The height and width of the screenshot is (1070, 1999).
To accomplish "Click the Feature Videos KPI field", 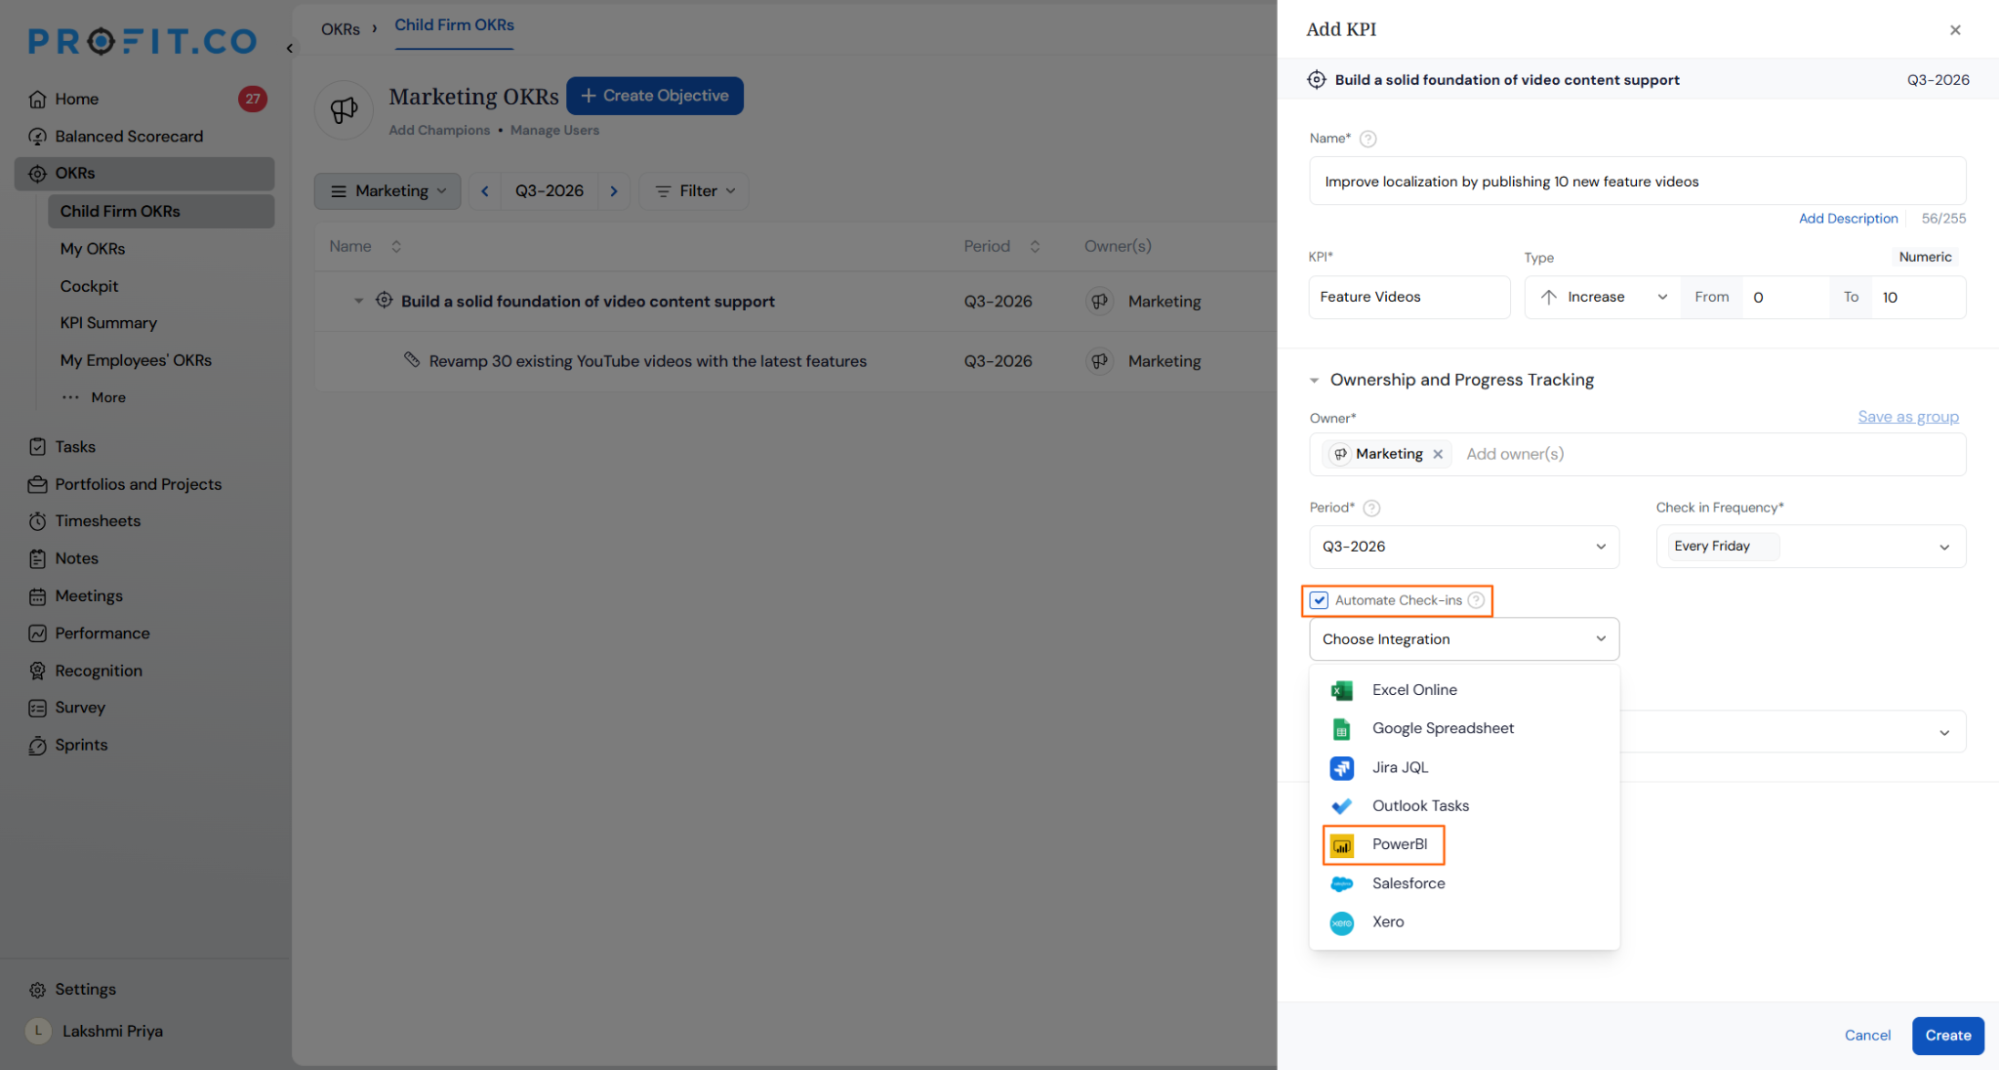I will pyautogui.click(x=1409, y=297).
